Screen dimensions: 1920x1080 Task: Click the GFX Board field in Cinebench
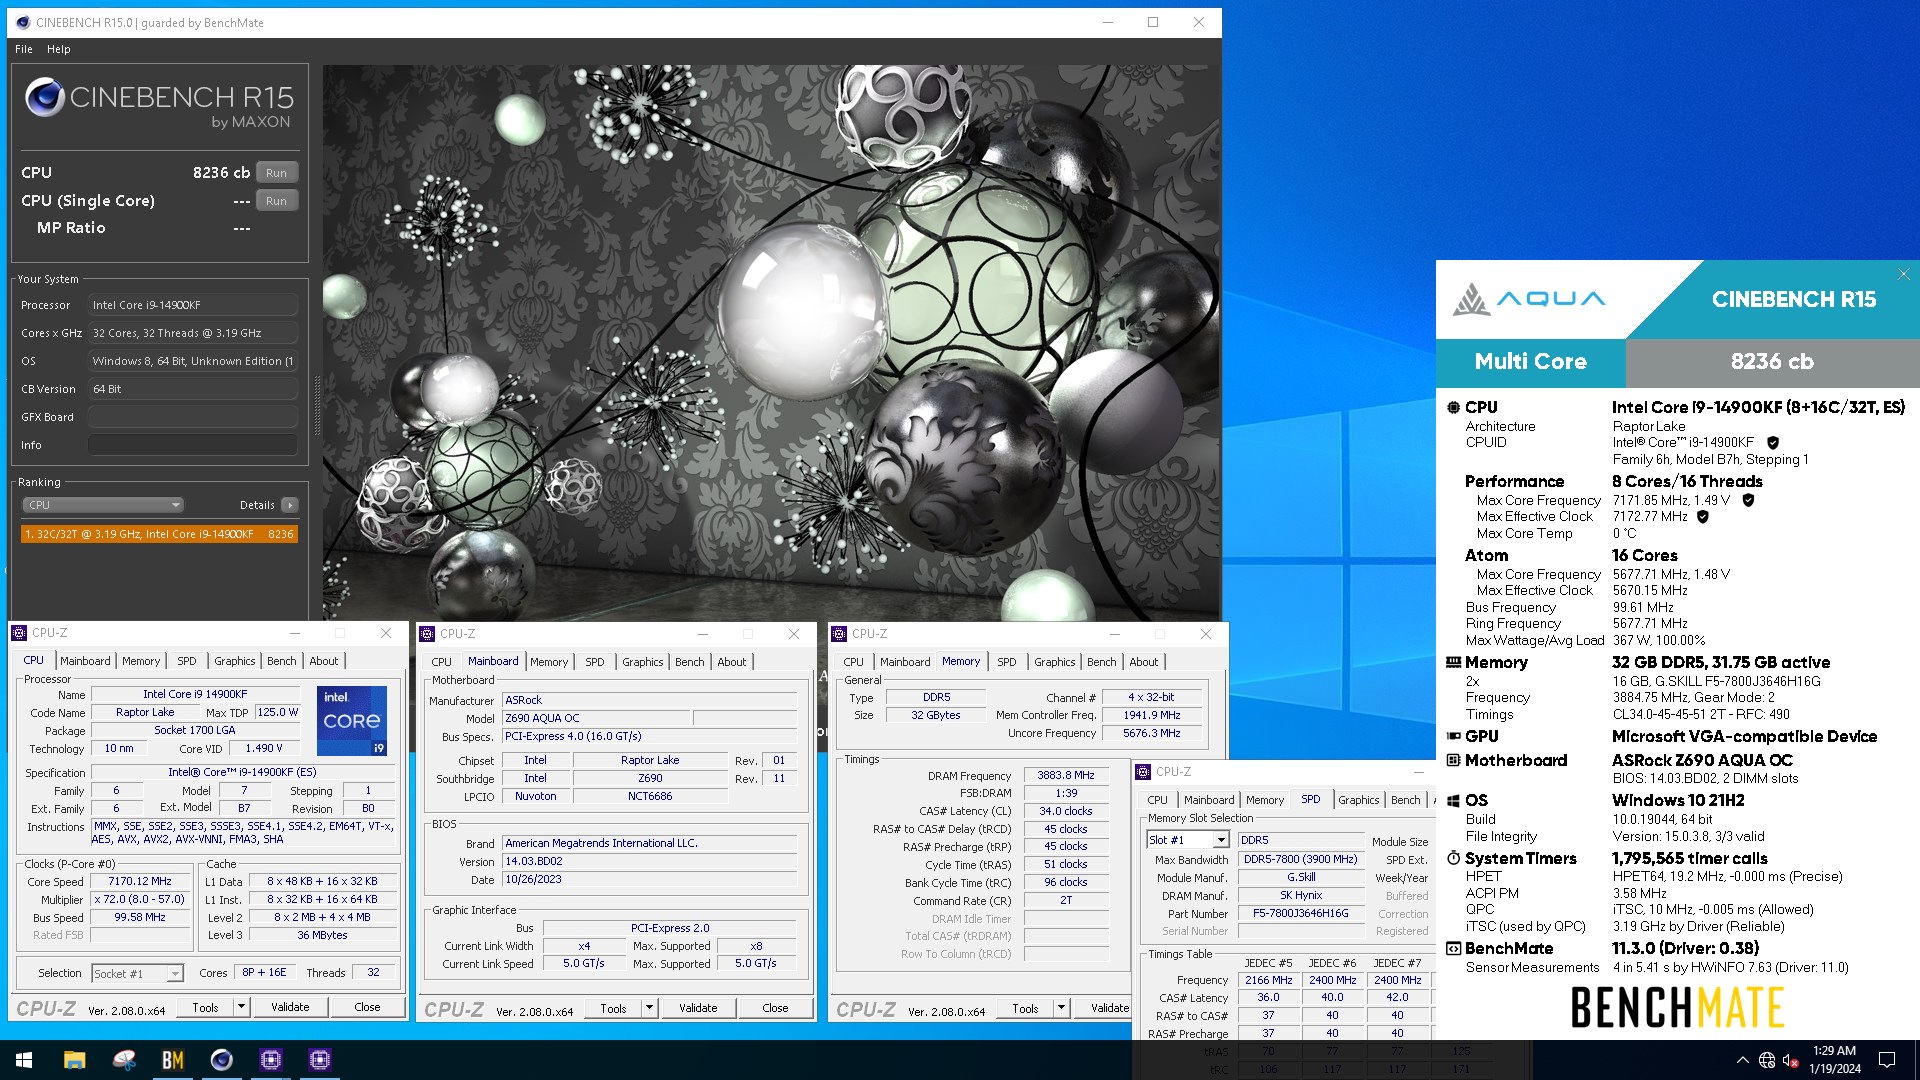point(193,417)
